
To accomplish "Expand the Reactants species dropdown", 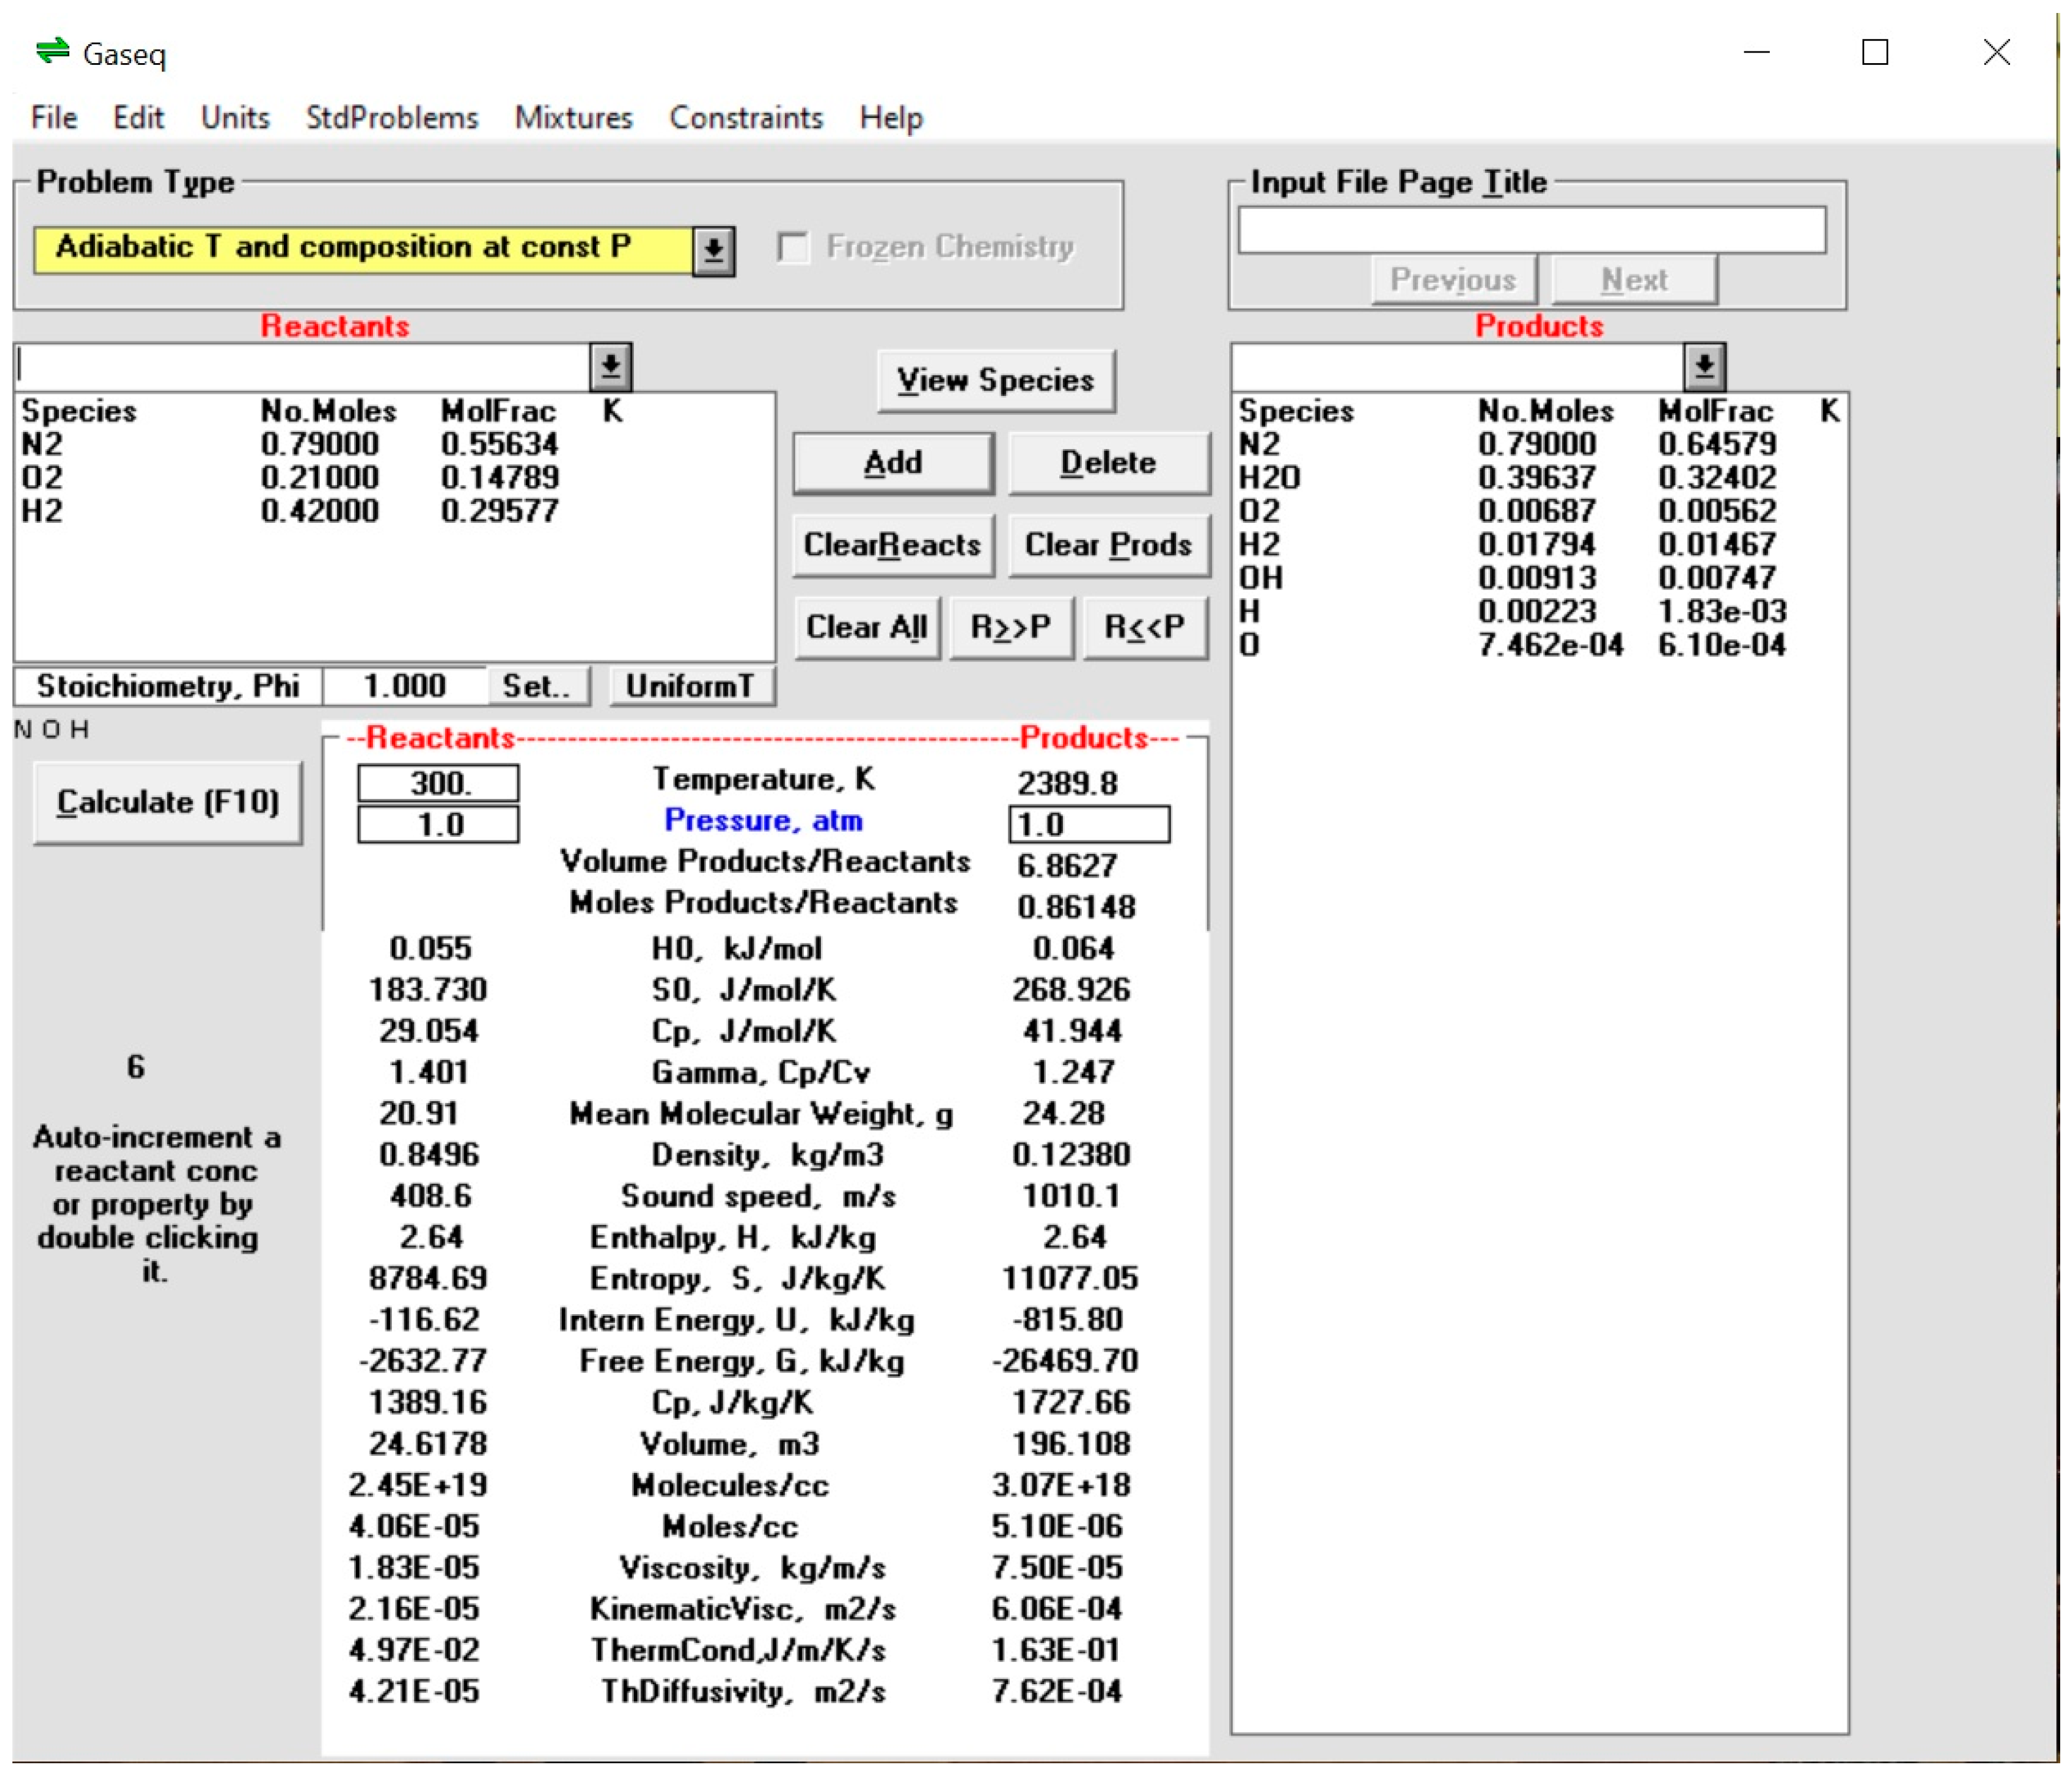I will [x=610, y=367].
